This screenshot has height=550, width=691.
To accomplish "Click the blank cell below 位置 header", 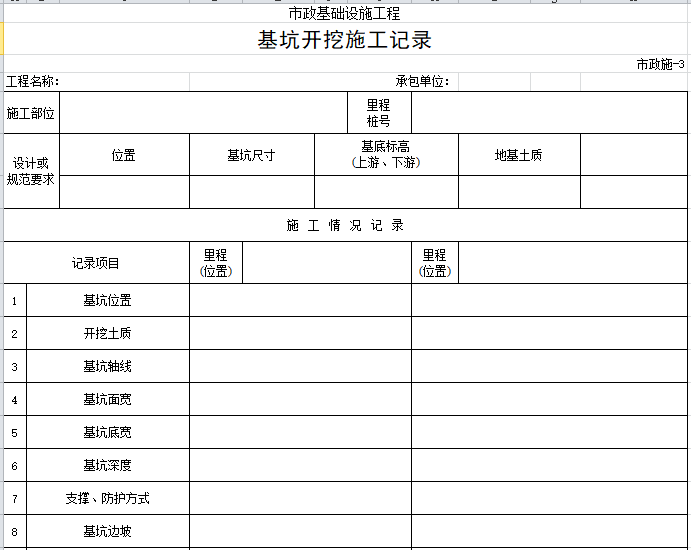I will (x=124, y=191).
